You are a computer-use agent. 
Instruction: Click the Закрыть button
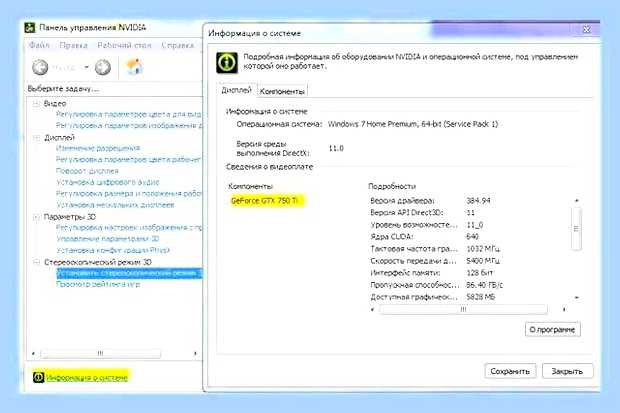pos(567,371)
